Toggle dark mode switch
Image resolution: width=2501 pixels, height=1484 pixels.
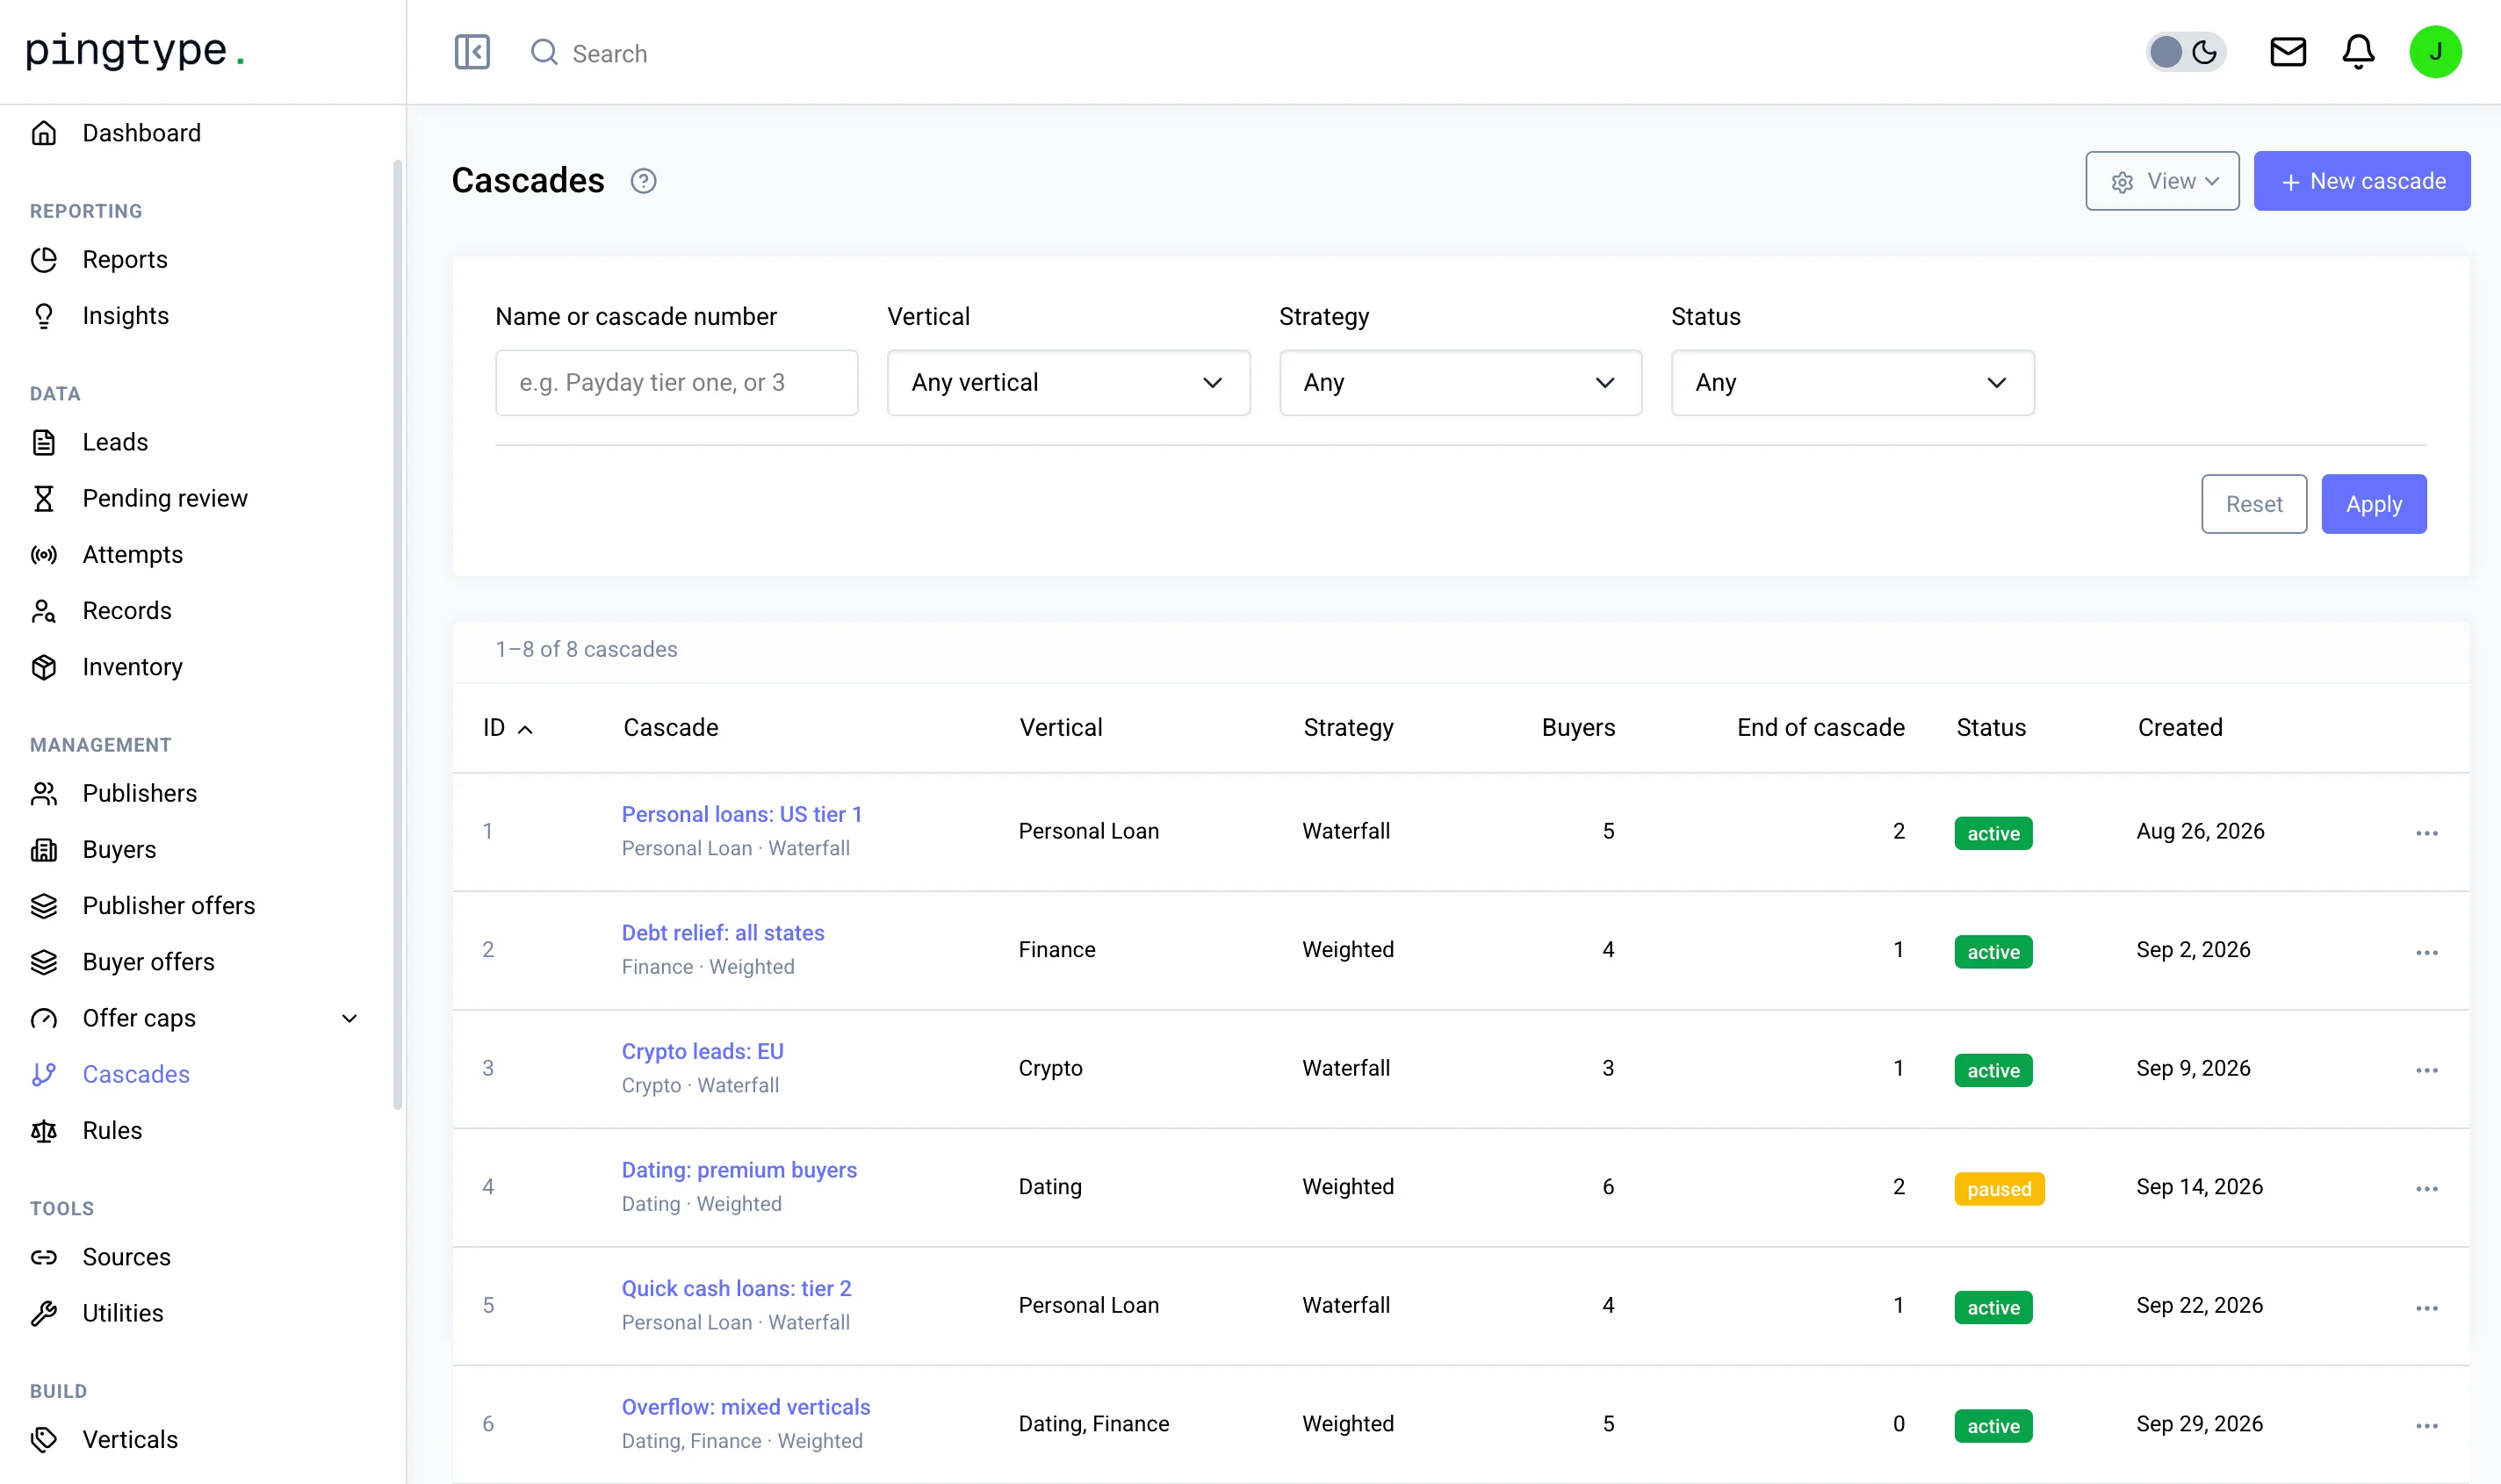2185,52
